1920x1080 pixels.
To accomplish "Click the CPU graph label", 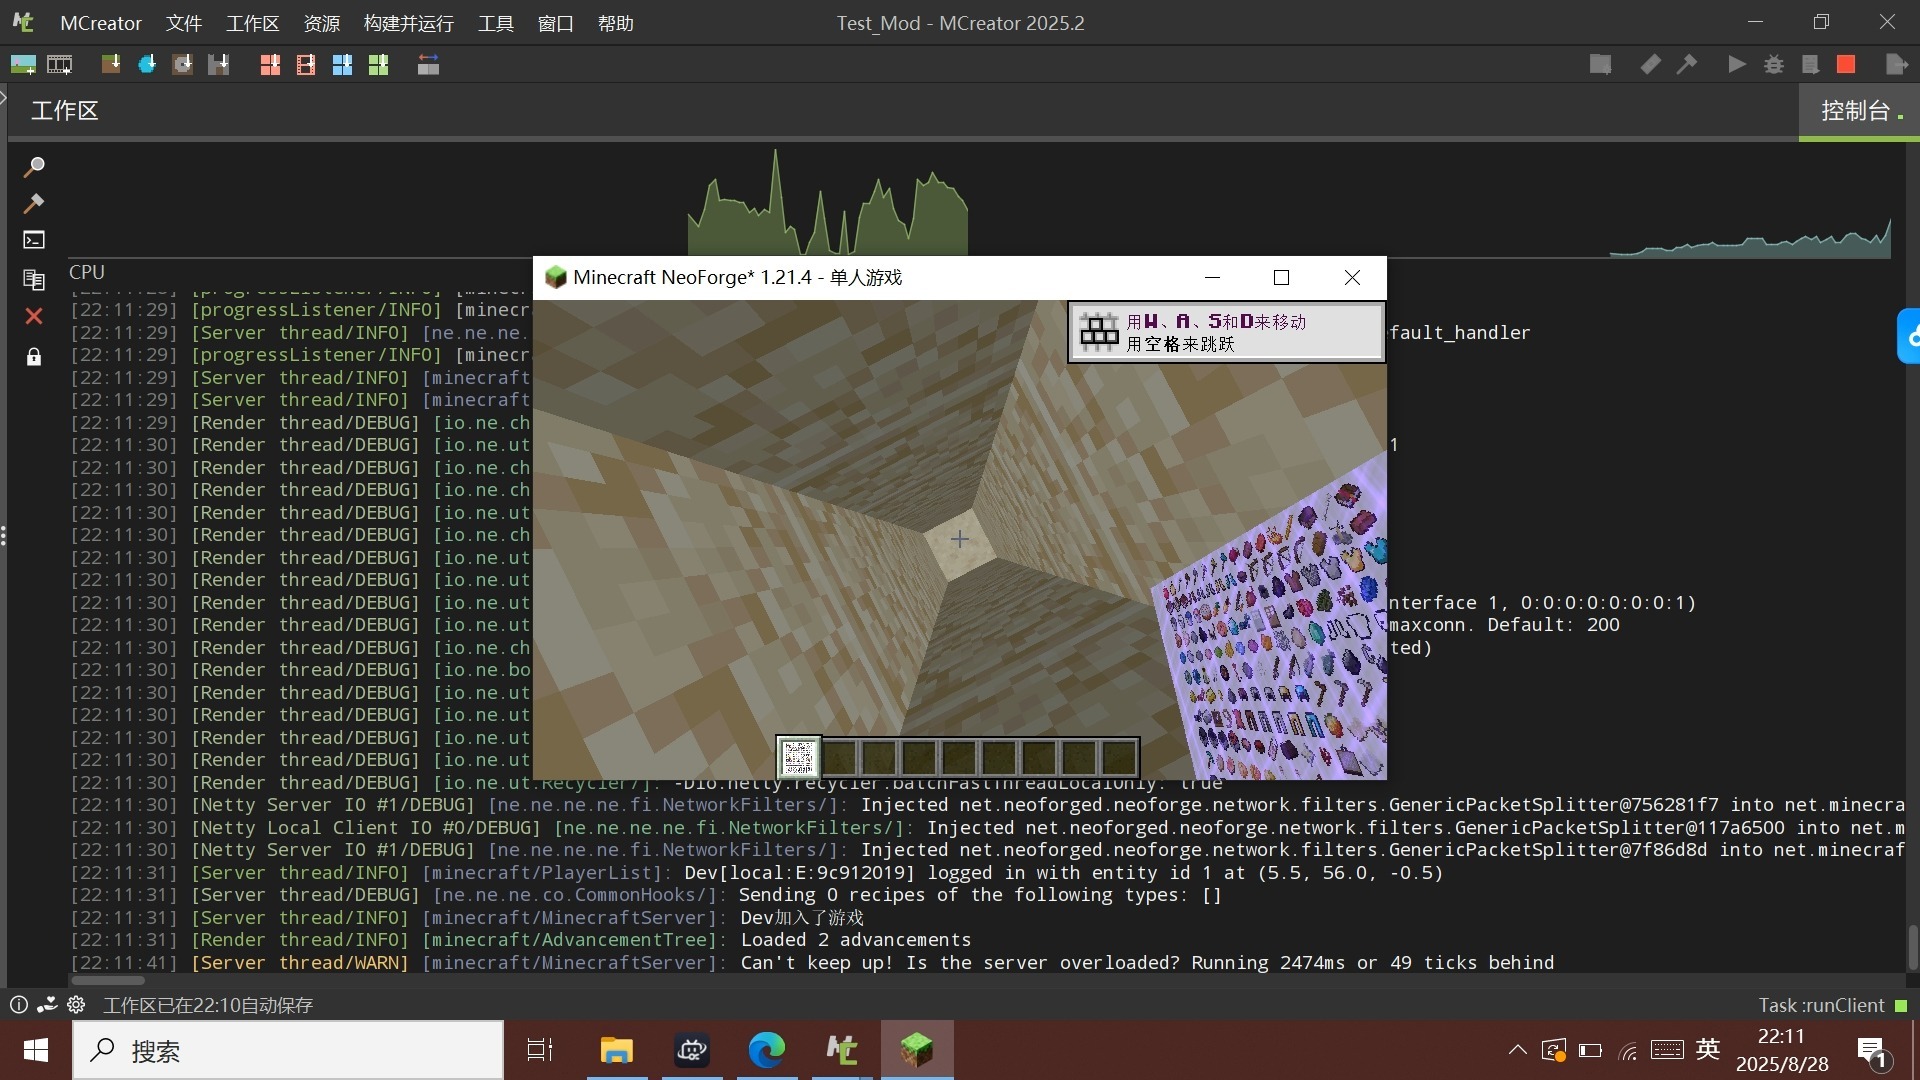I will click(x=86, y=272).
